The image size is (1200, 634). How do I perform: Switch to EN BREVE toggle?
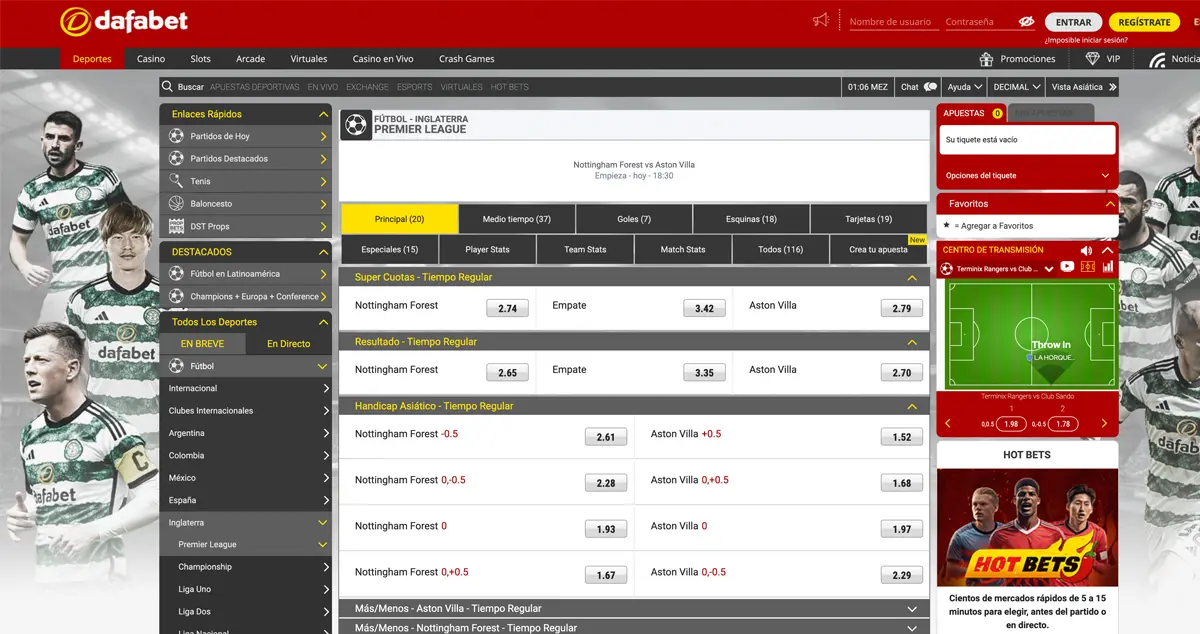(x=202, y=344)
